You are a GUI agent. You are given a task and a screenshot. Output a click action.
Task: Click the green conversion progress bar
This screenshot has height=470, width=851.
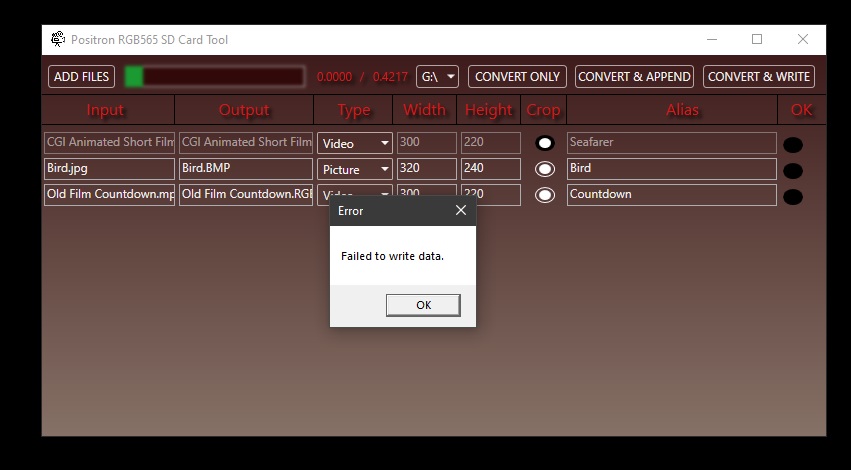214,77
